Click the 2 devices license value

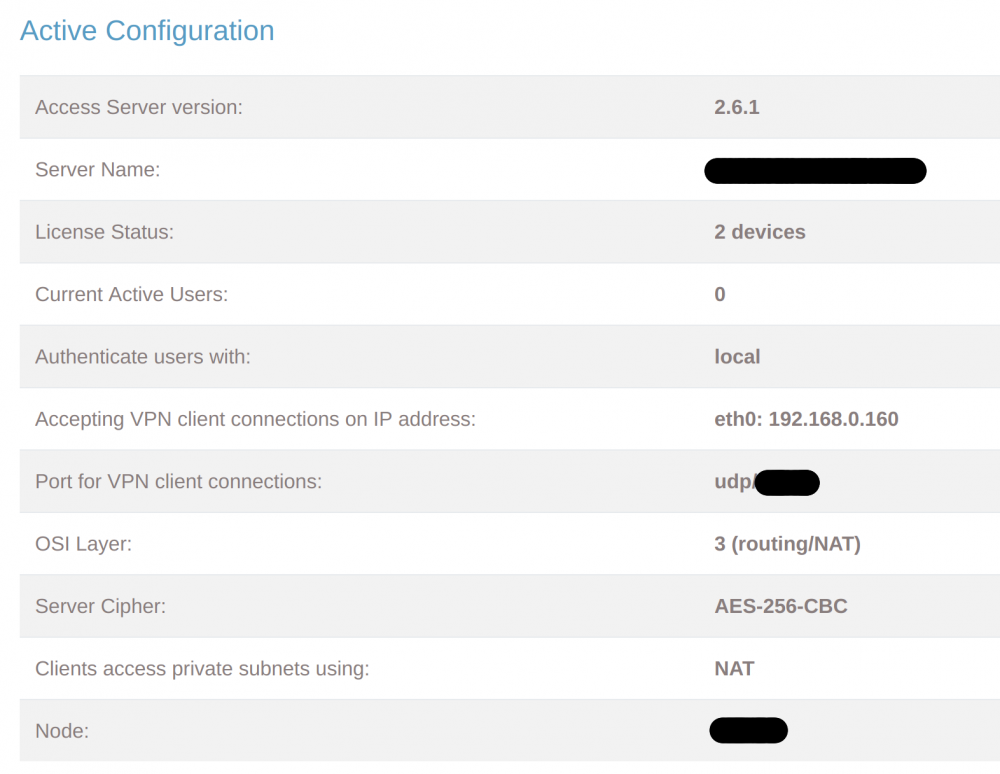pyautogui.click(x=760, y=232)
